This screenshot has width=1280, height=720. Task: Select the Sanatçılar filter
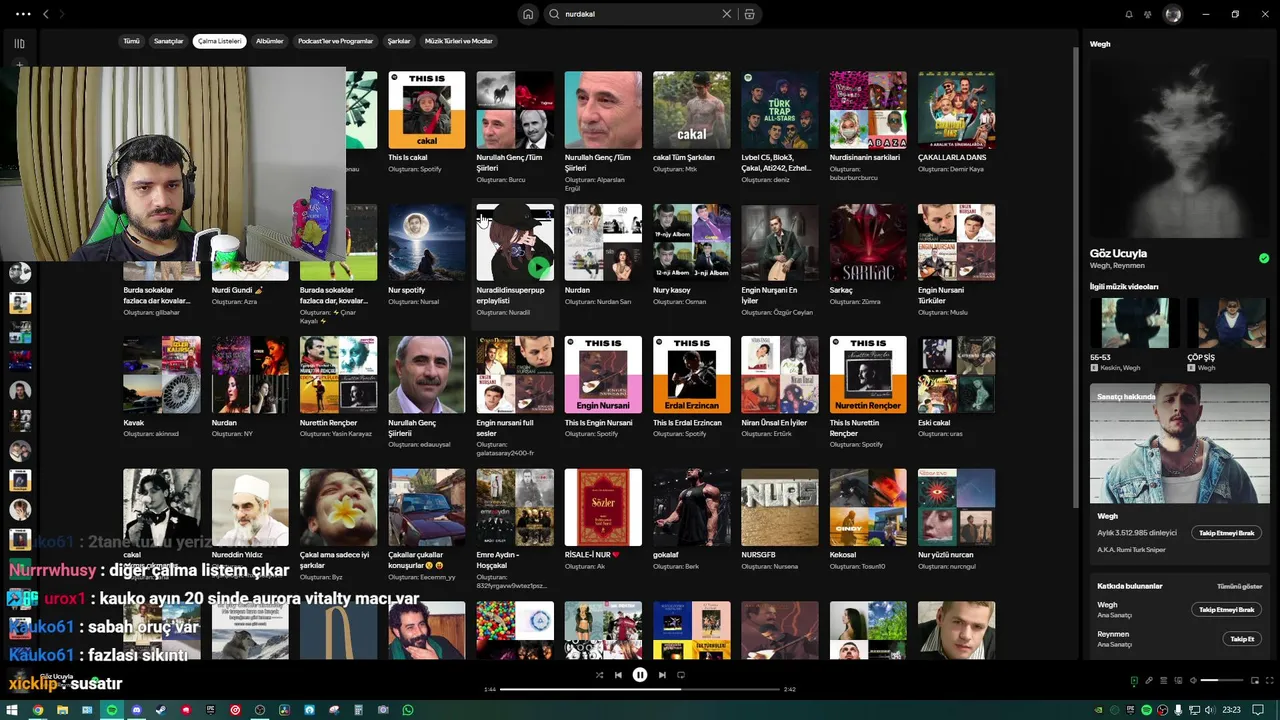(168, 41)
